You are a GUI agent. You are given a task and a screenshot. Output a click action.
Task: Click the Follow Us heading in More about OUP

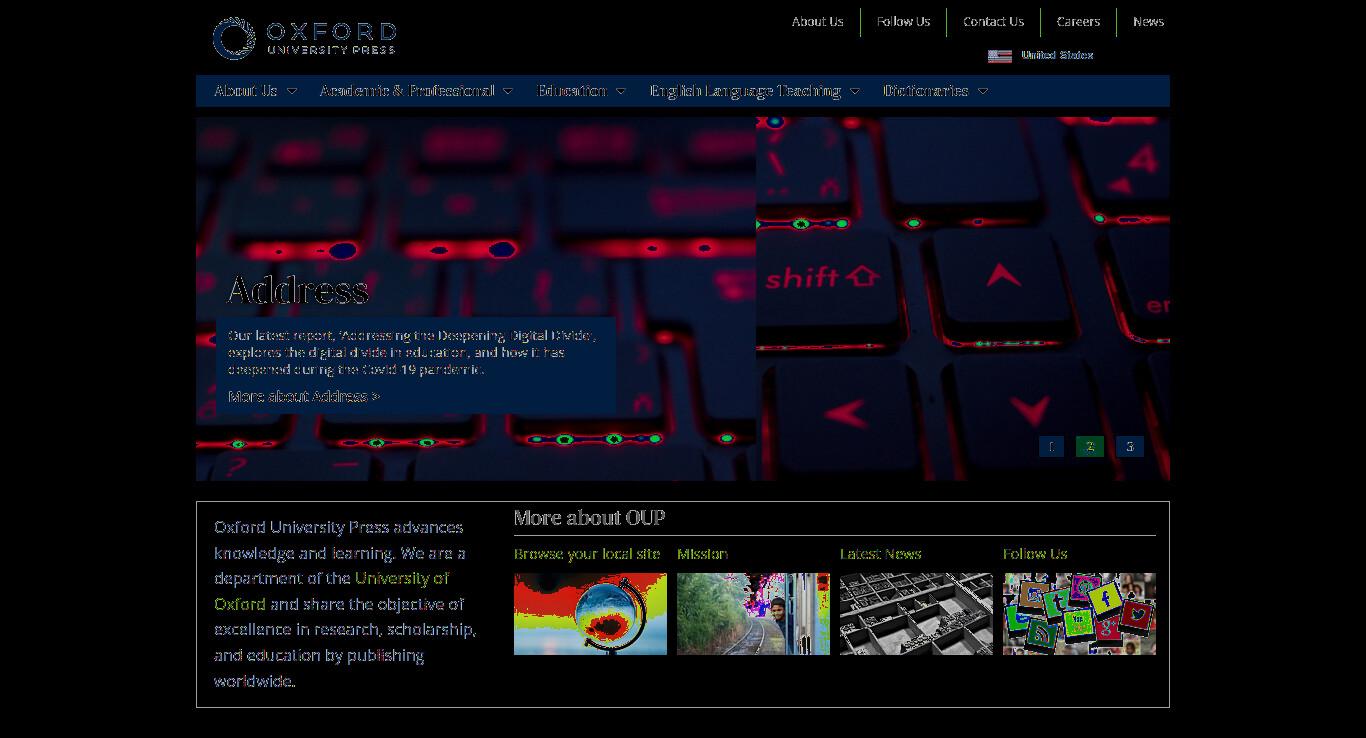tap(1035, 554)
